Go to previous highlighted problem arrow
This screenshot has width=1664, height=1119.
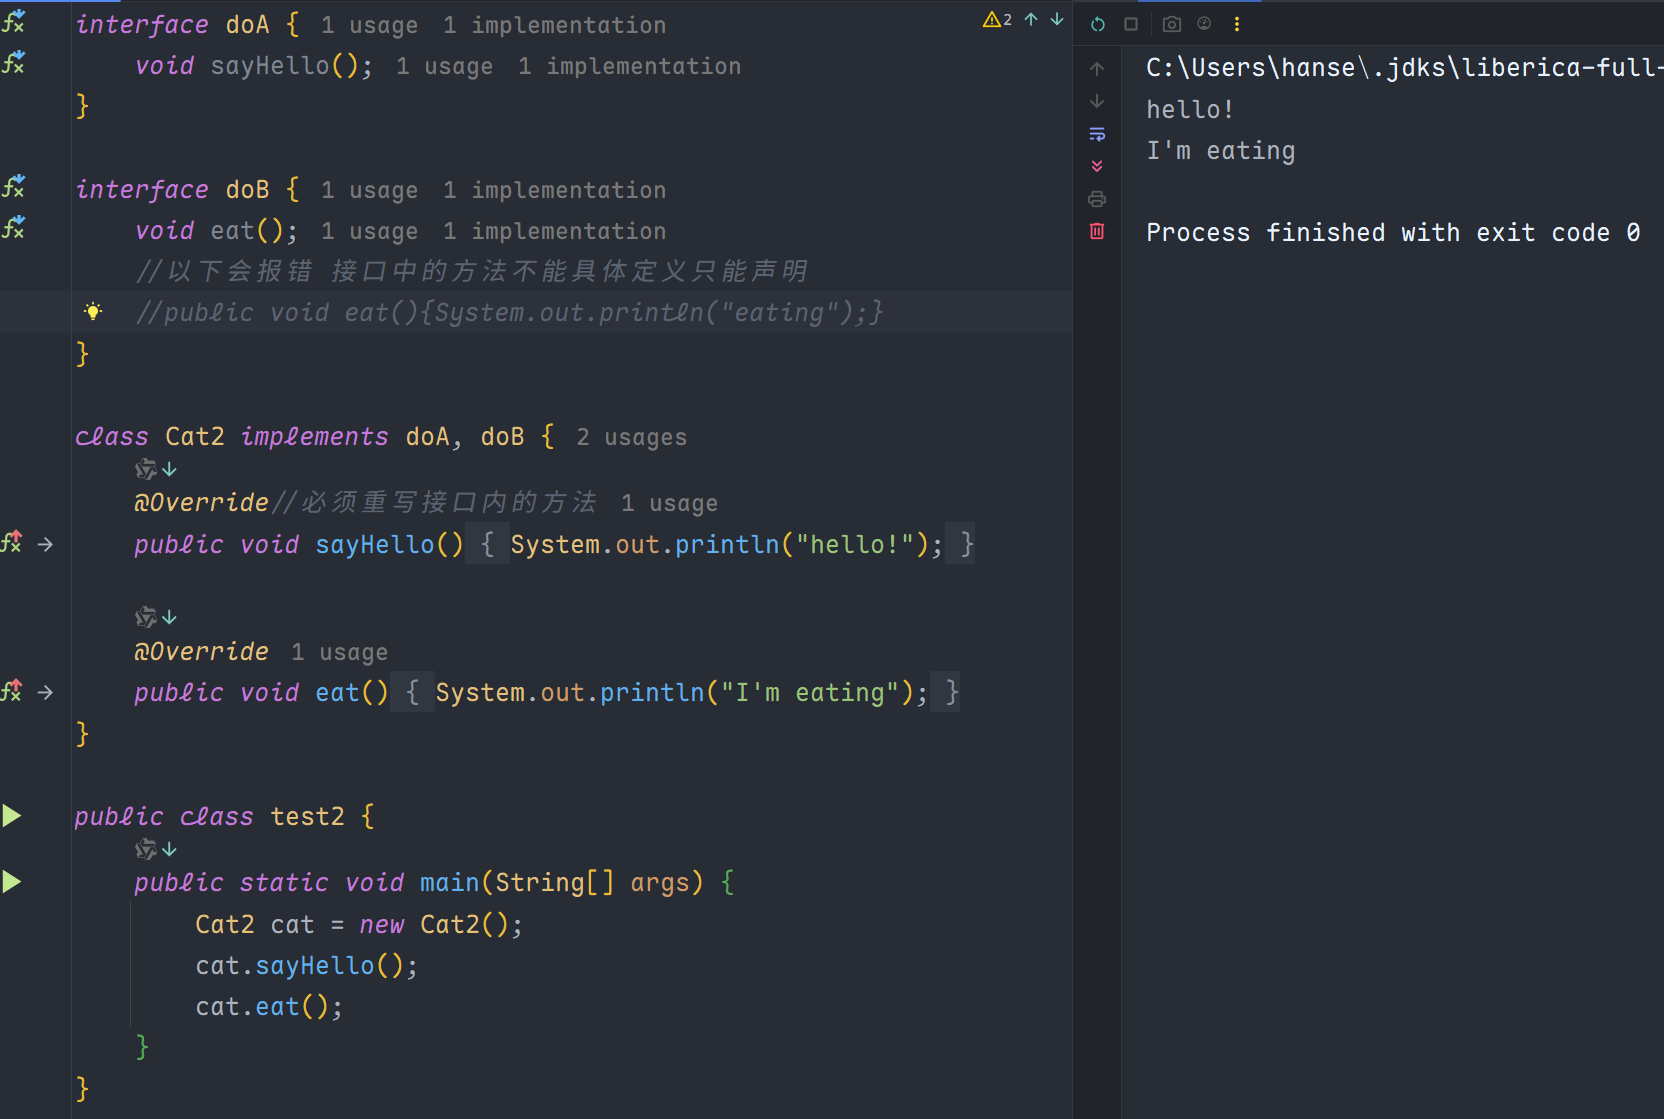pos(1031,20)
